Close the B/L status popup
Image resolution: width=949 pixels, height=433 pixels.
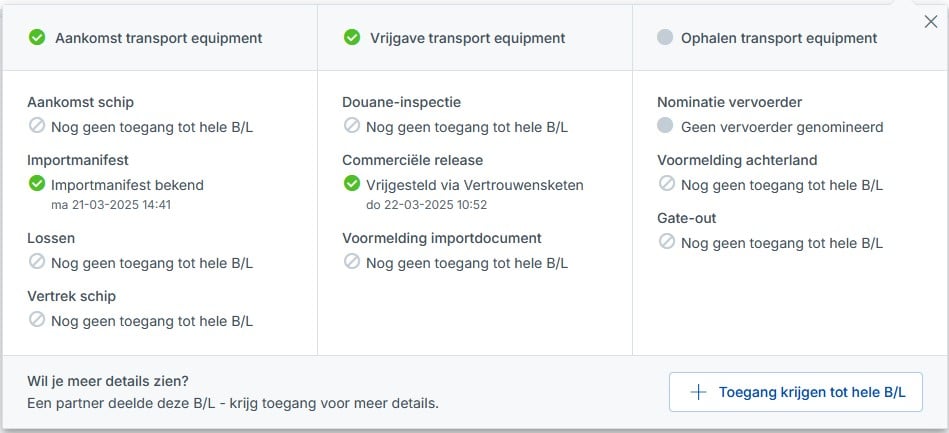coord(931,22)
